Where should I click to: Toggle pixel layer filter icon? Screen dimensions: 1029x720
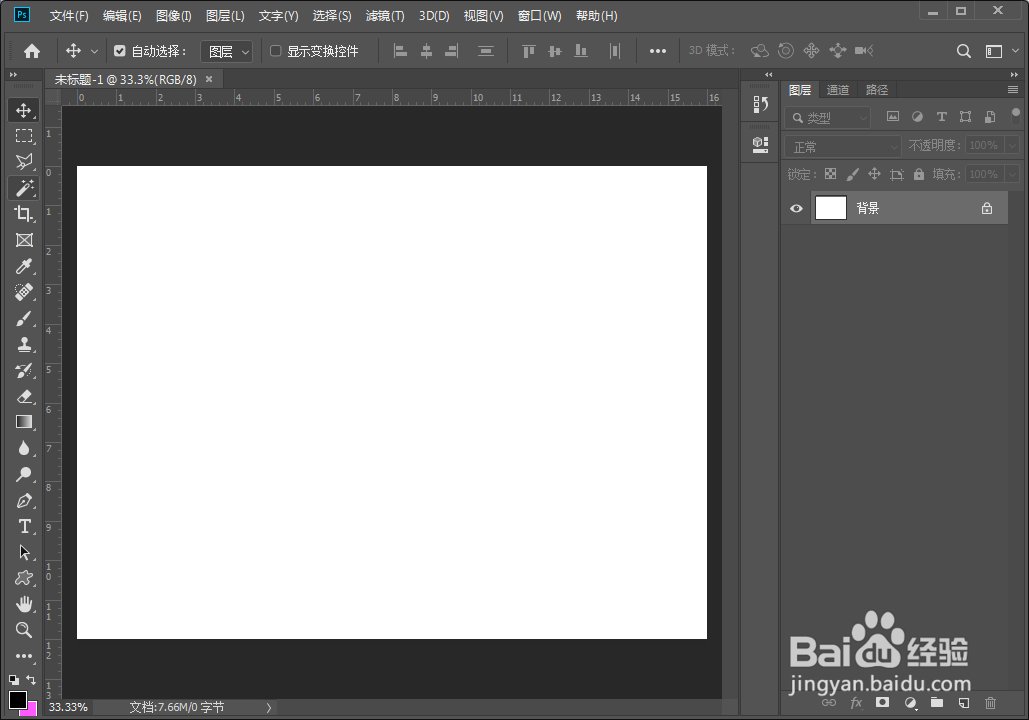point(892,117)
